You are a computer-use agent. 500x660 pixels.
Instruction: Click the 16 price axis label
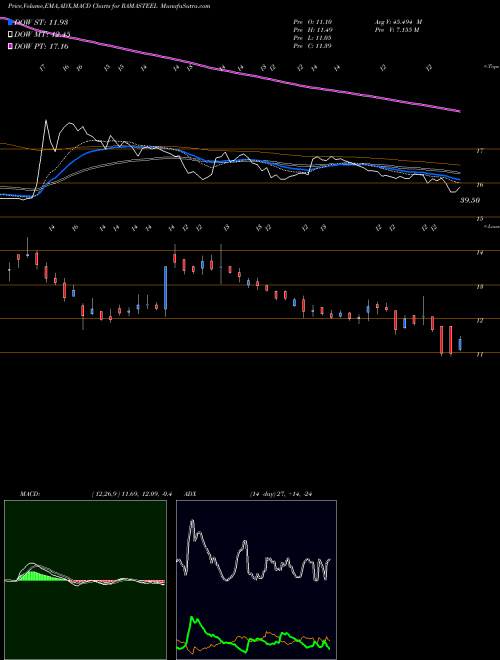(480, 184)
